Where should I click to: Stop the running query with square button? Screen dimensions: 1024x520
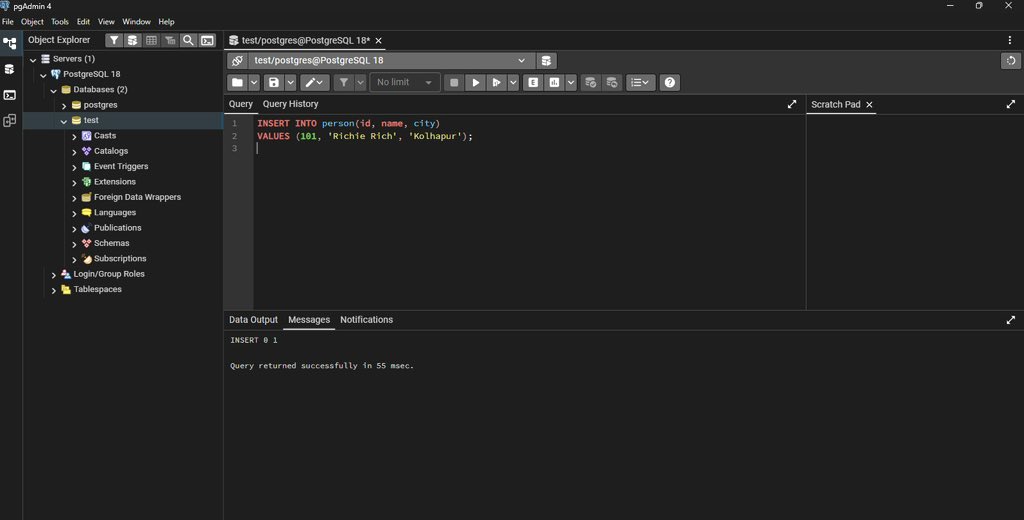coord(455,82)
